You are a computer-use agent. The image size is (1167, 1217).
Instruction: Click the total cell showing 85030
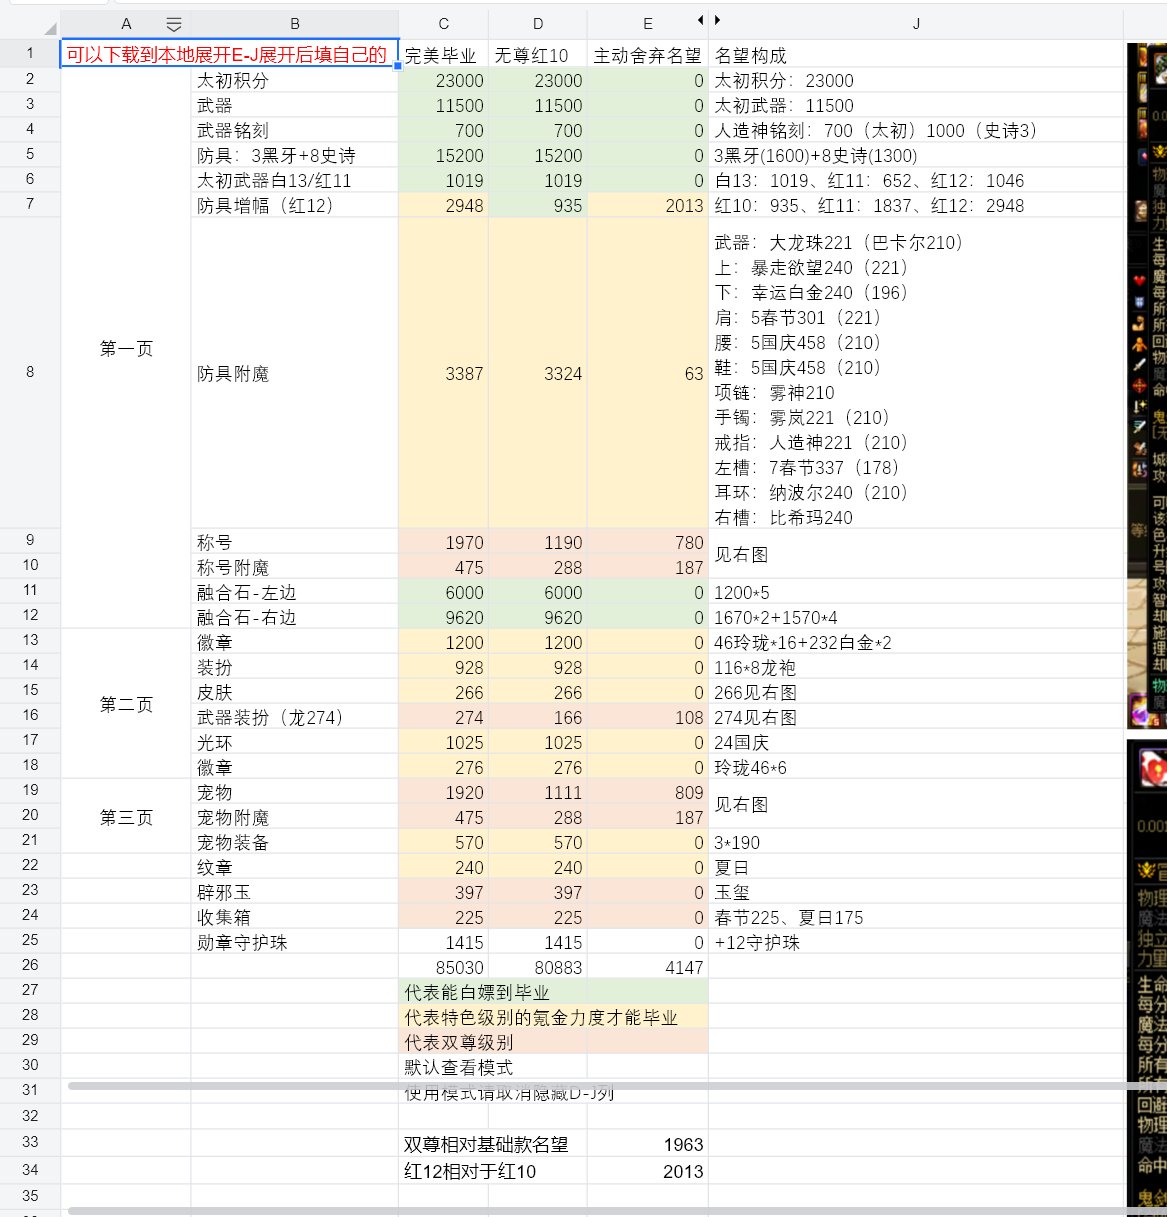point(443,967)
